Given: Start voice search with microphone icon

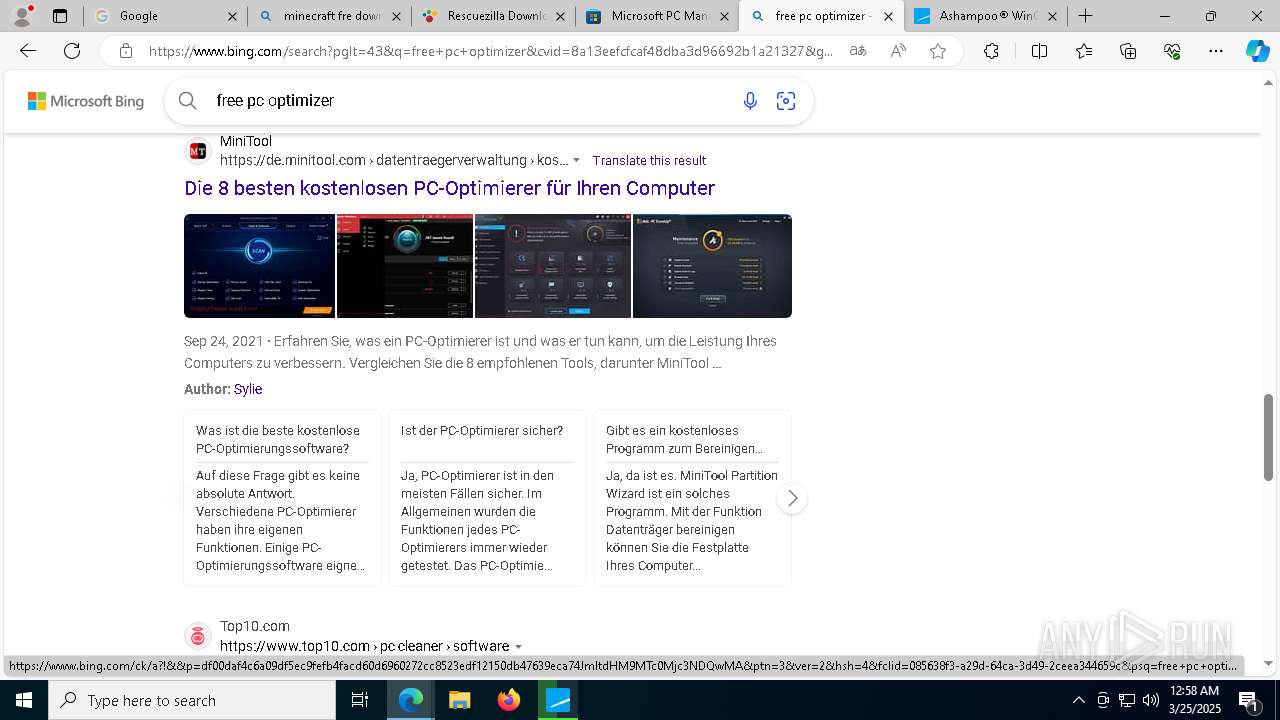Looking at the screenshot, I should [x=750, y=100].
